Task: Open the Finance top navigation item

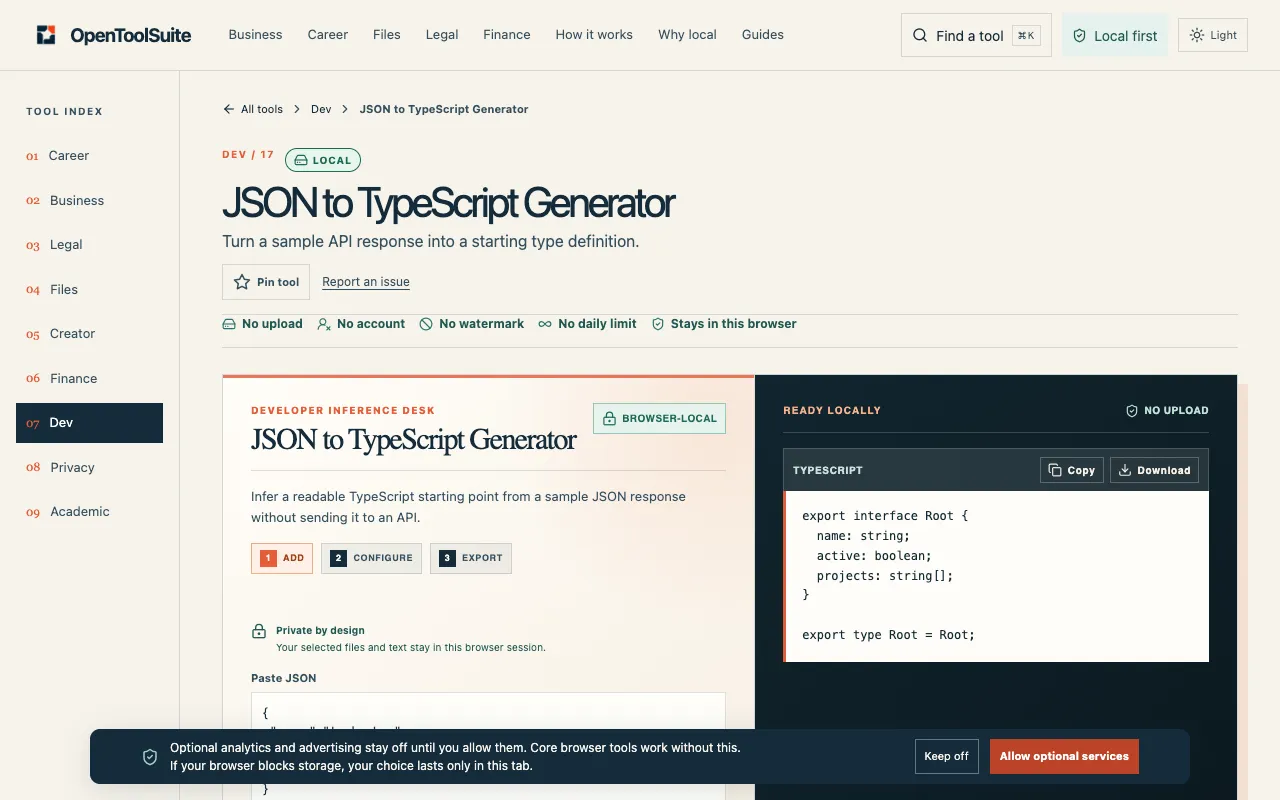Action: click(x=507, y=34)
